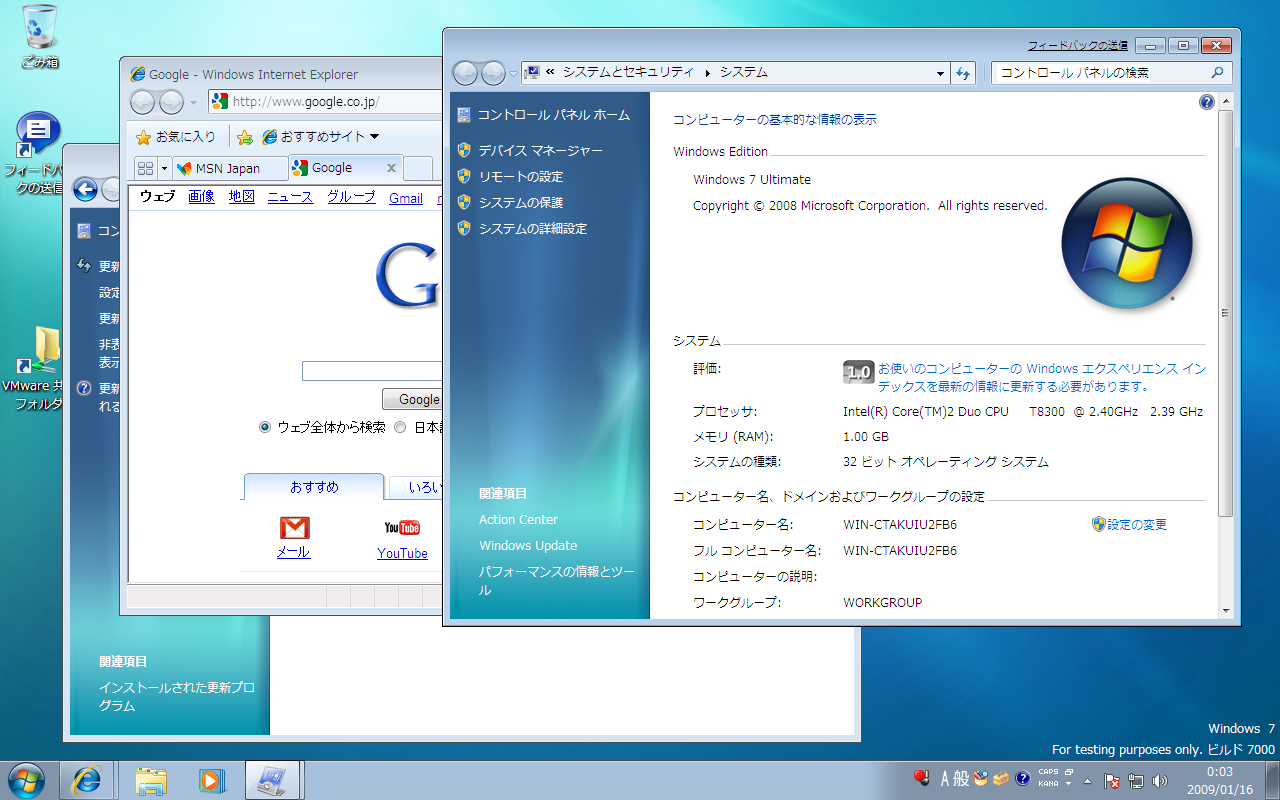Click the Show desktop button at taskbar end
Screen dimensions: 1280x800
[x=1271, y=780]
